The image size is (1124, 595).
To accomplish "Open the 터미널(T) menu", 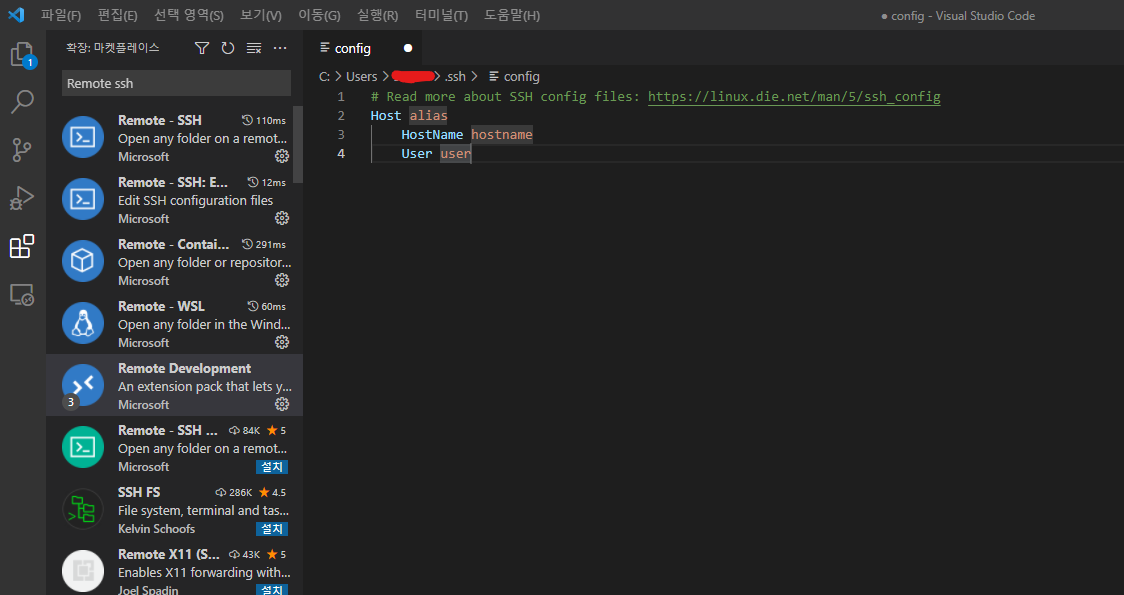I will coord(441,15).
